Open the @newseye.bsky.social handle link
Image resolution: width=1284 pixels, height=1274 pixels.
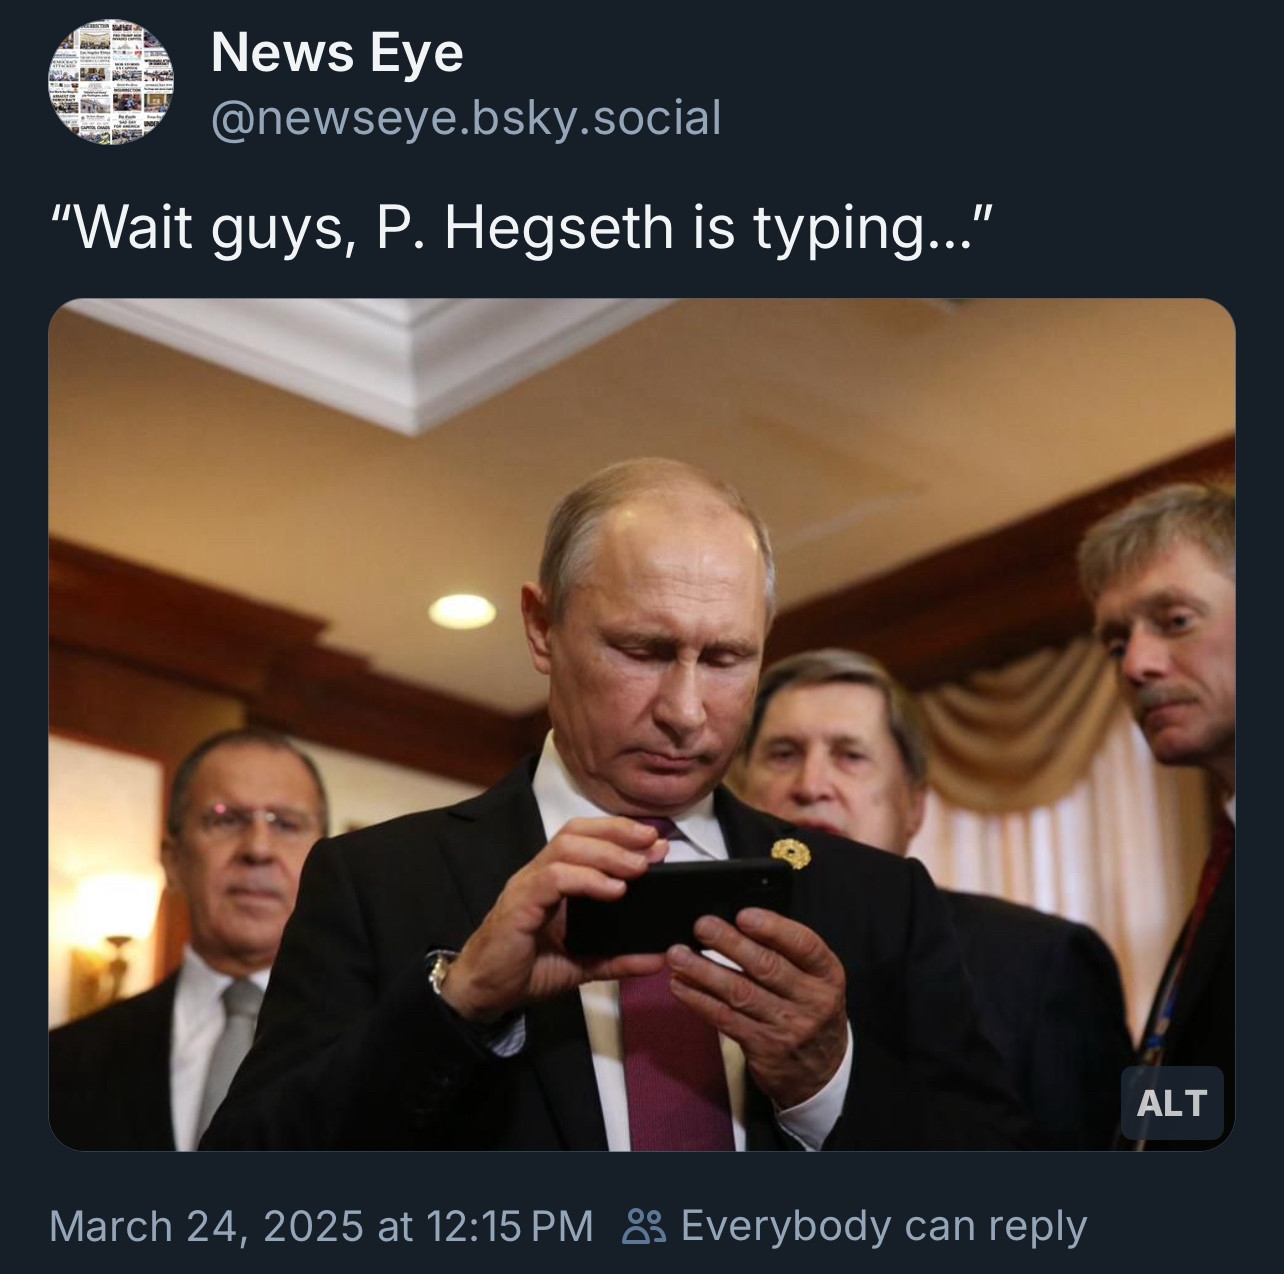point(465,118)
